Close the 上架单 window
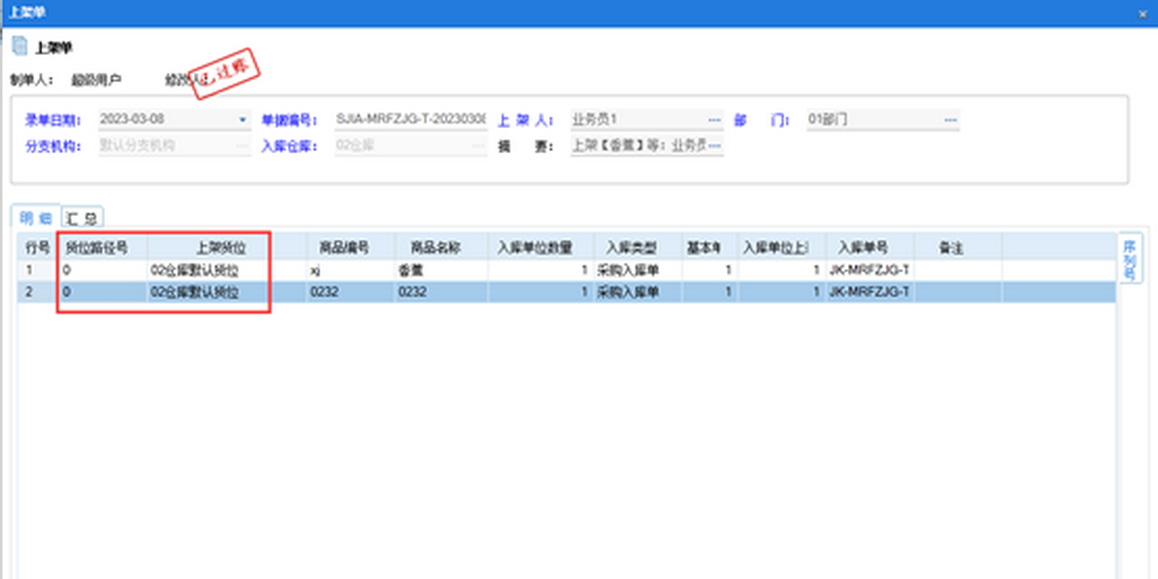This screenshot has height=579, width=1158. pos(1143,14)
